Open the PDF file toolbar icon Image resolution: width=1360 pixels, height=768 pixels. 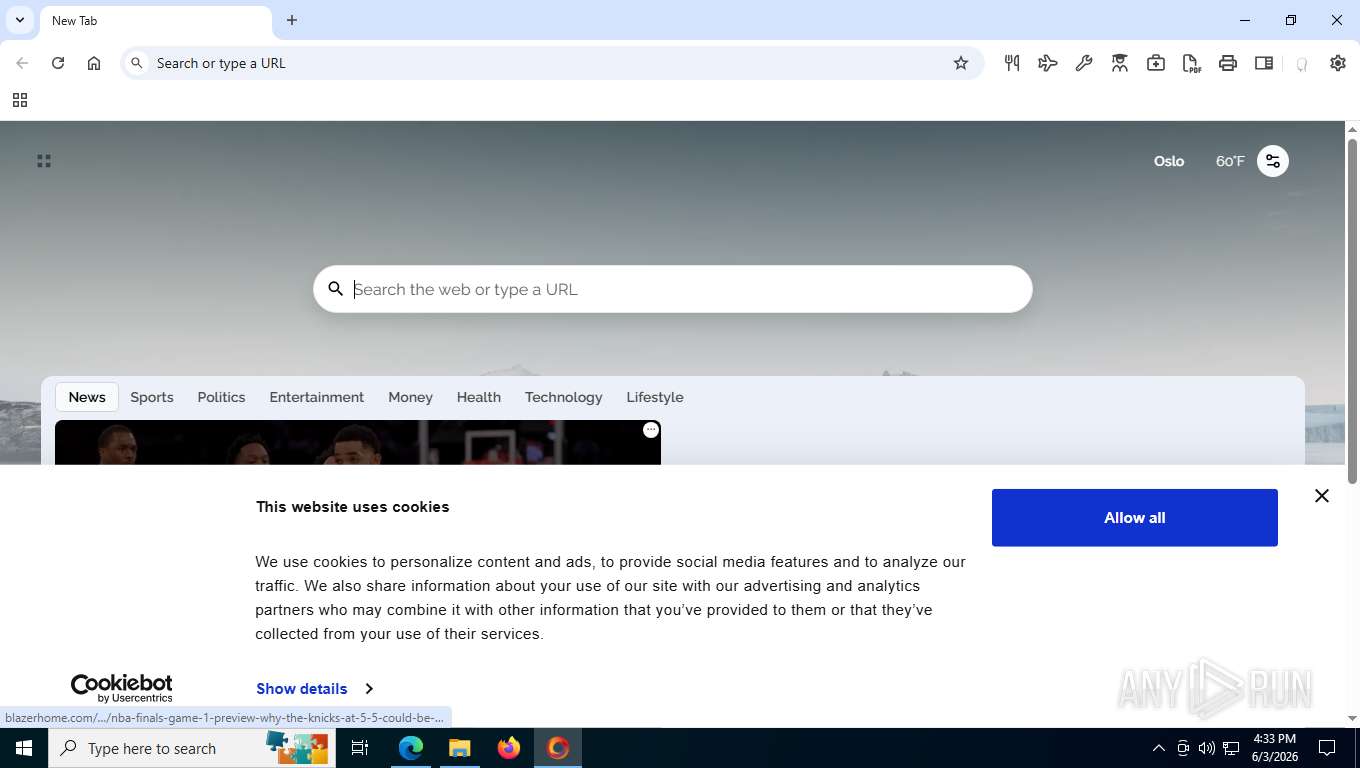[x=1192, y=63]
